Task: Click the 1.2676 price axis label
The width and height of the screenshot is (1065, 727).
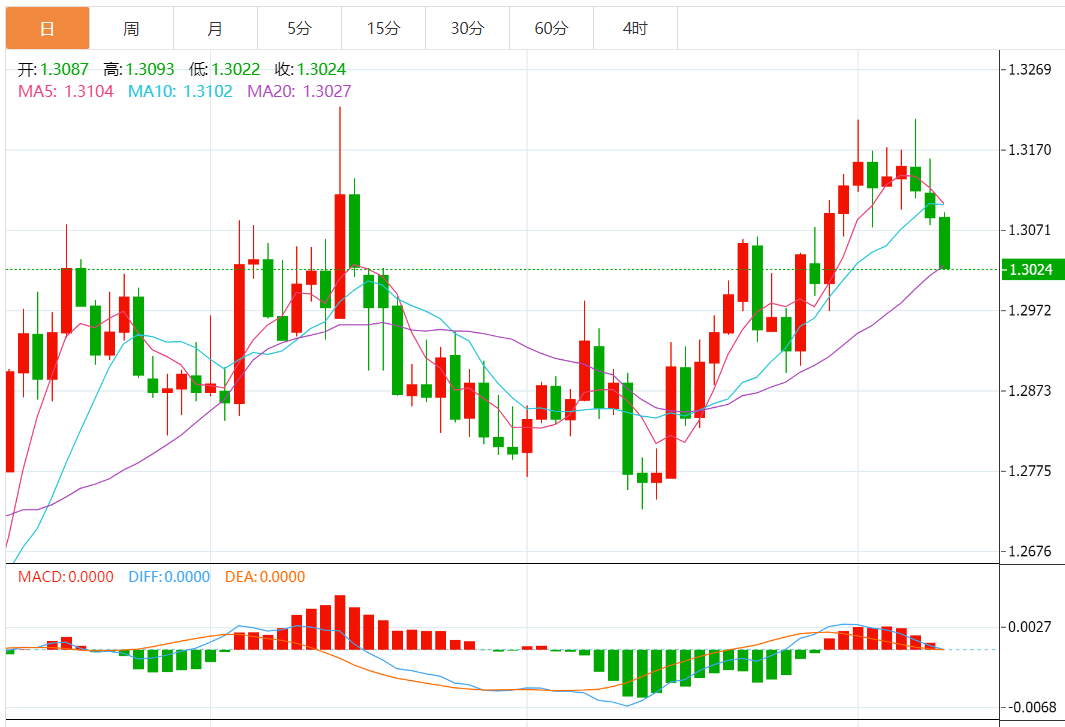Action: (x=1030, y=551)
